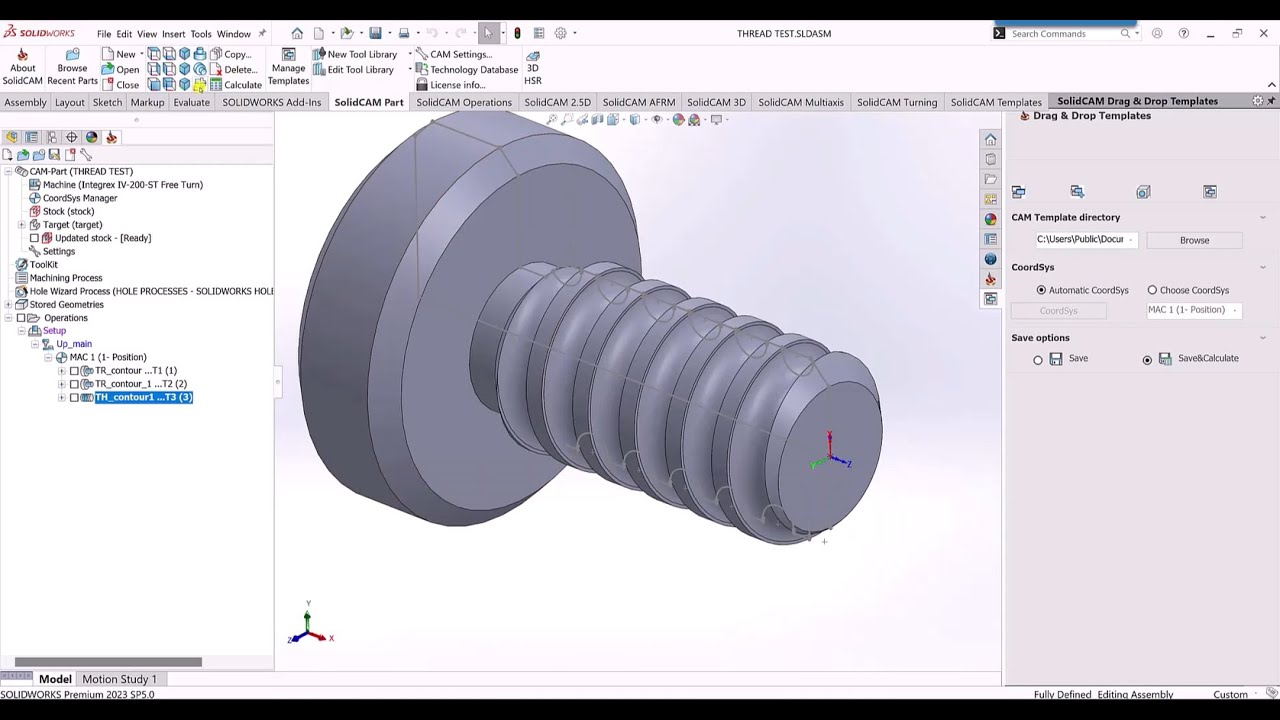This screenshot has width=1280, height=720.
Task: Browse Recent Parts in the ribbon
Action: click(72, 68)
